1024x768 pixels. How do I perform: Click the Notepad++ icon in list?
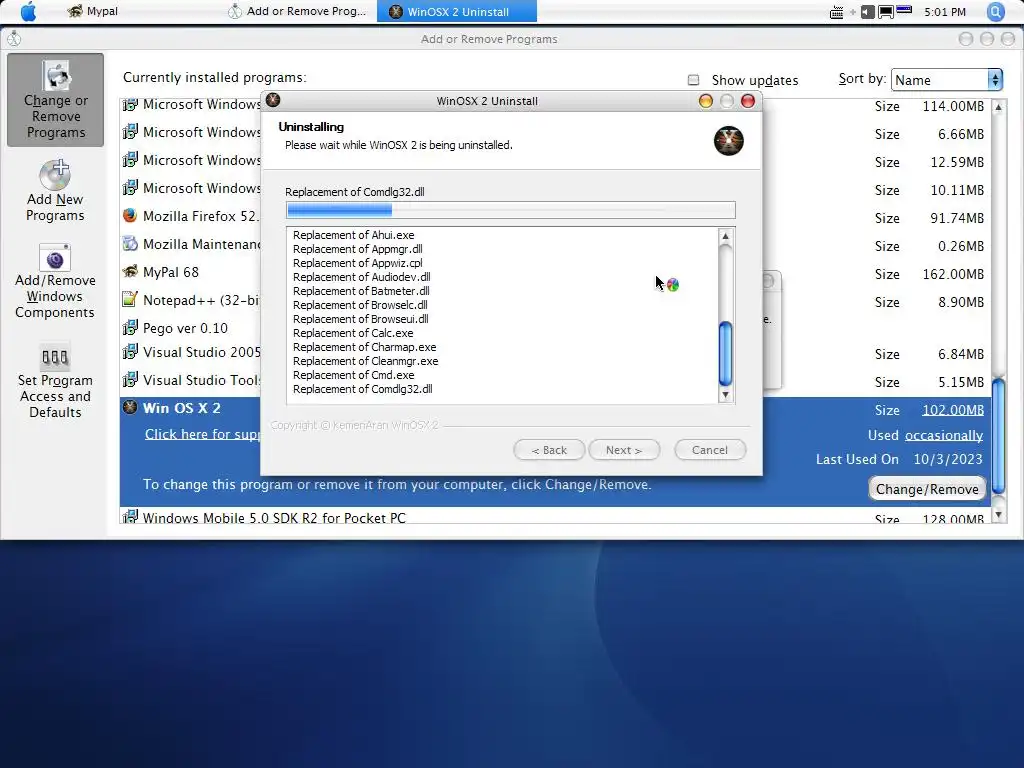pos(130,300)
